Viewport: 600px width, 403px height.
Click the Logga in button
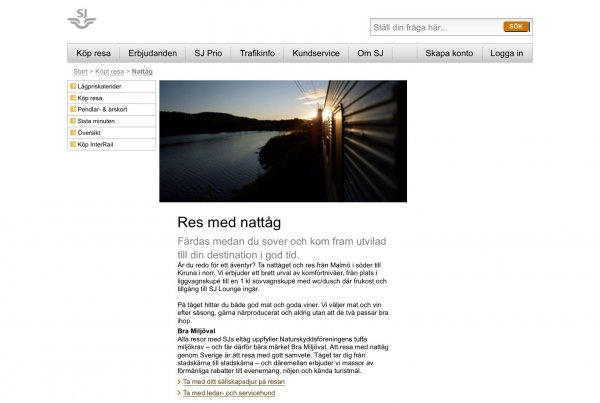click(506, 53)
